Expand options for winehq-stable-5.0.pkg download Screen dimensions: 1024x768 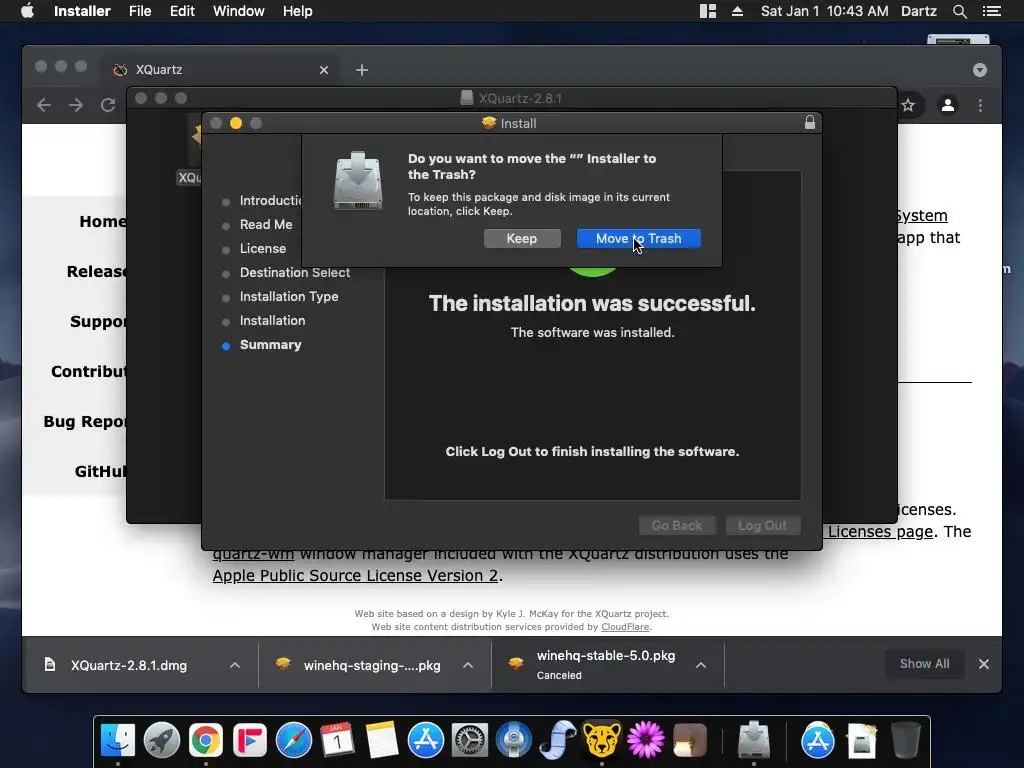701,665
